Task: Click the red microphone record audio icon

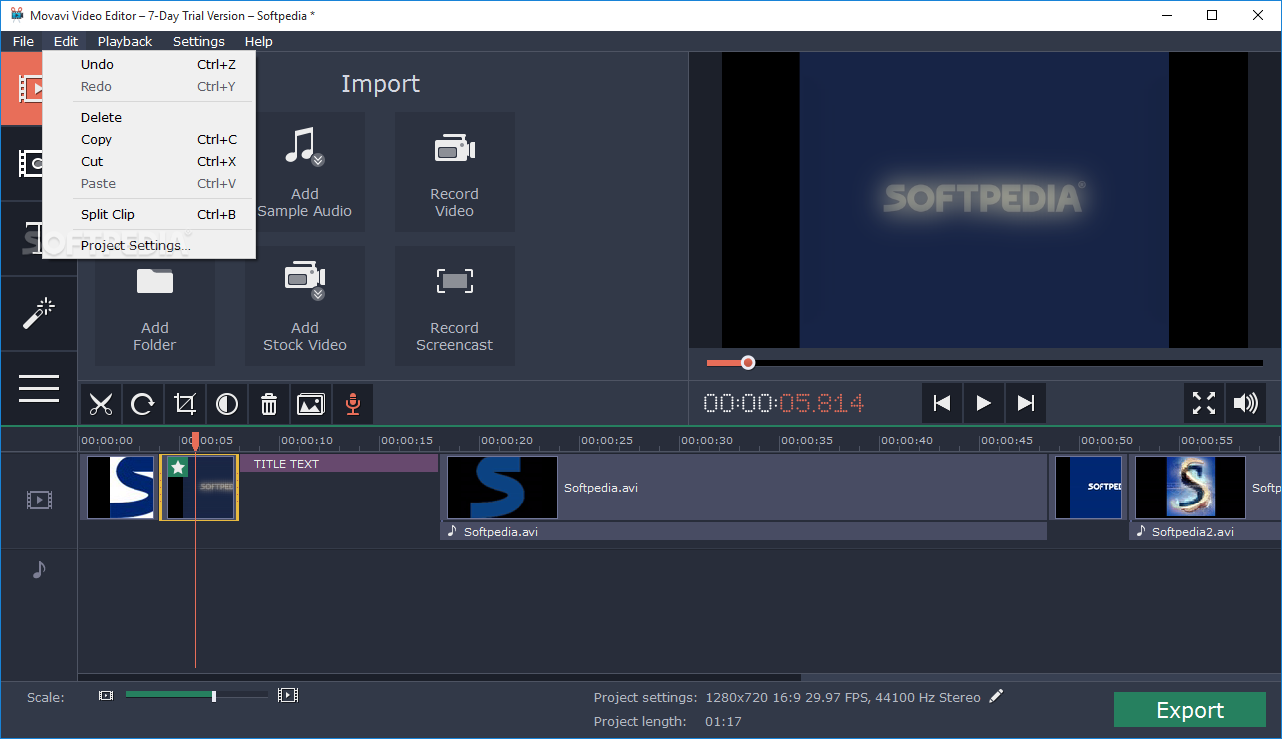Action: (352, 404)
